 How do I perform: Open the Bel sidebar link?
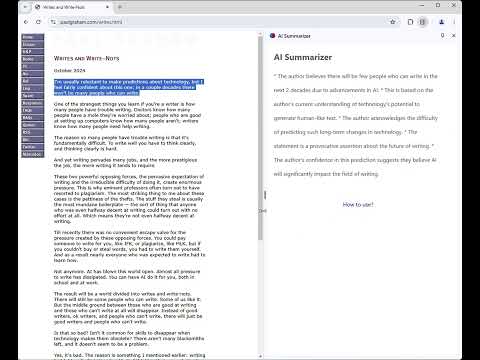pos(33,81)
